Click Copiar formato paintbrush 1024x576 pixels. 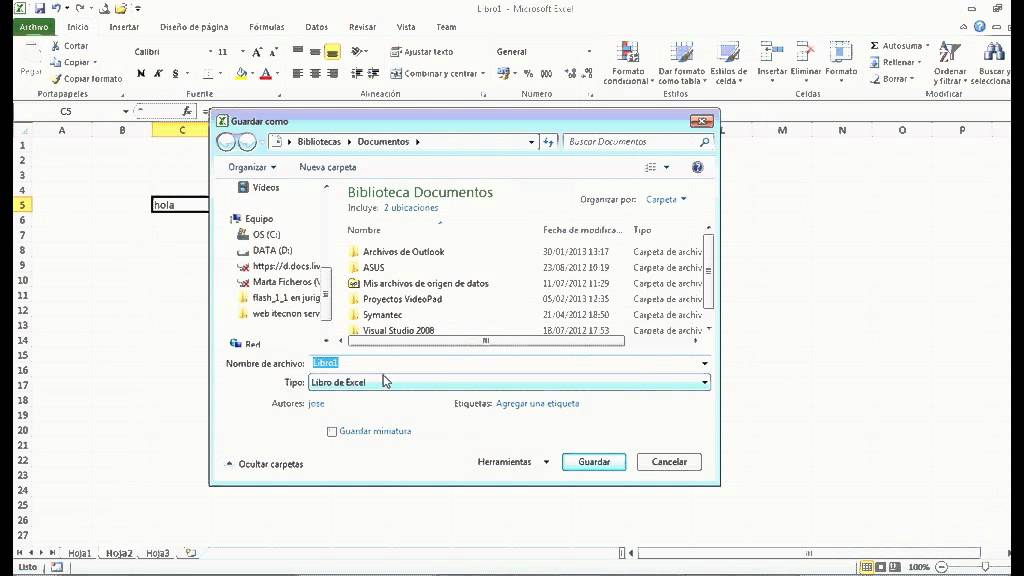coord(86,78)
